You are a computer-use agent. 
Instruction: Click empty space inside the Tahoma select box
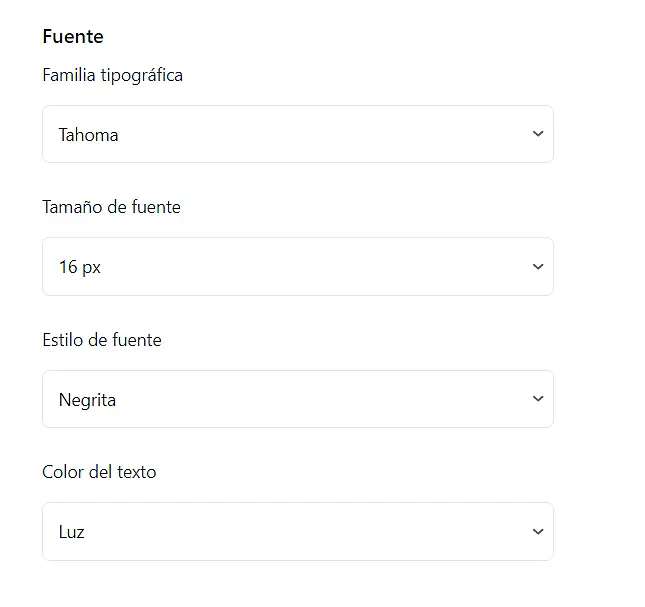point(330,134)
